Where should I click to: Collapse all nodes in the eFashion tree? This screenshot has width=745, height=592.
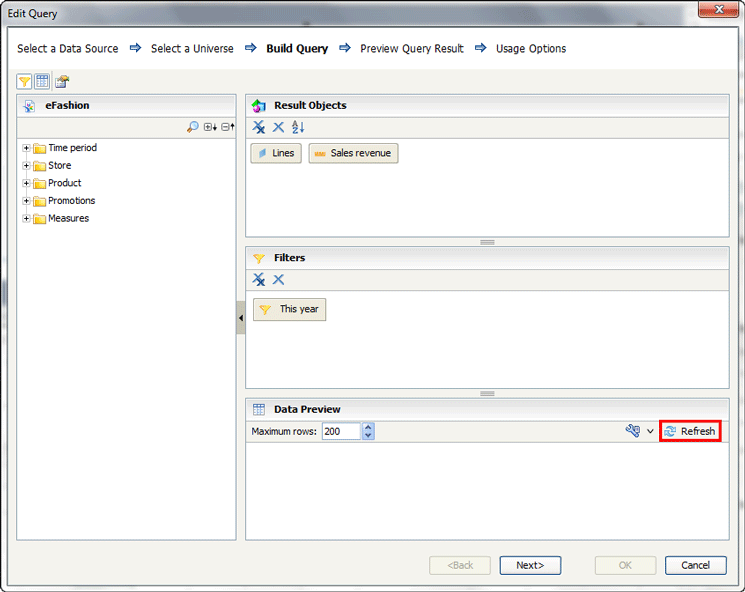227,127
